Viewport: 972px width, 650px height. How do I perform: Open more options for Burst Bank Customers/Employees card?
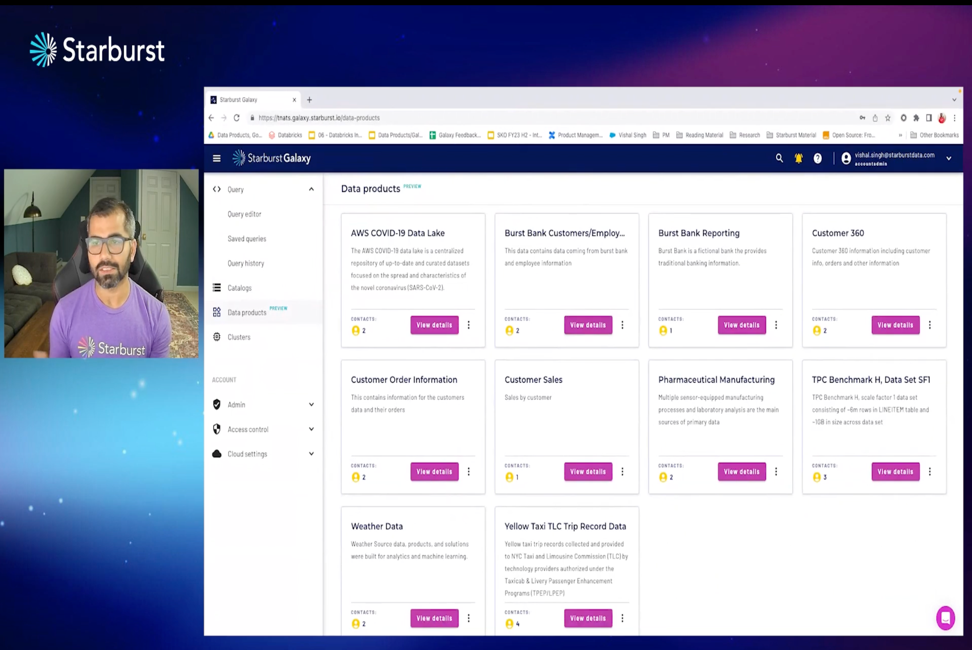pos(622,325)
